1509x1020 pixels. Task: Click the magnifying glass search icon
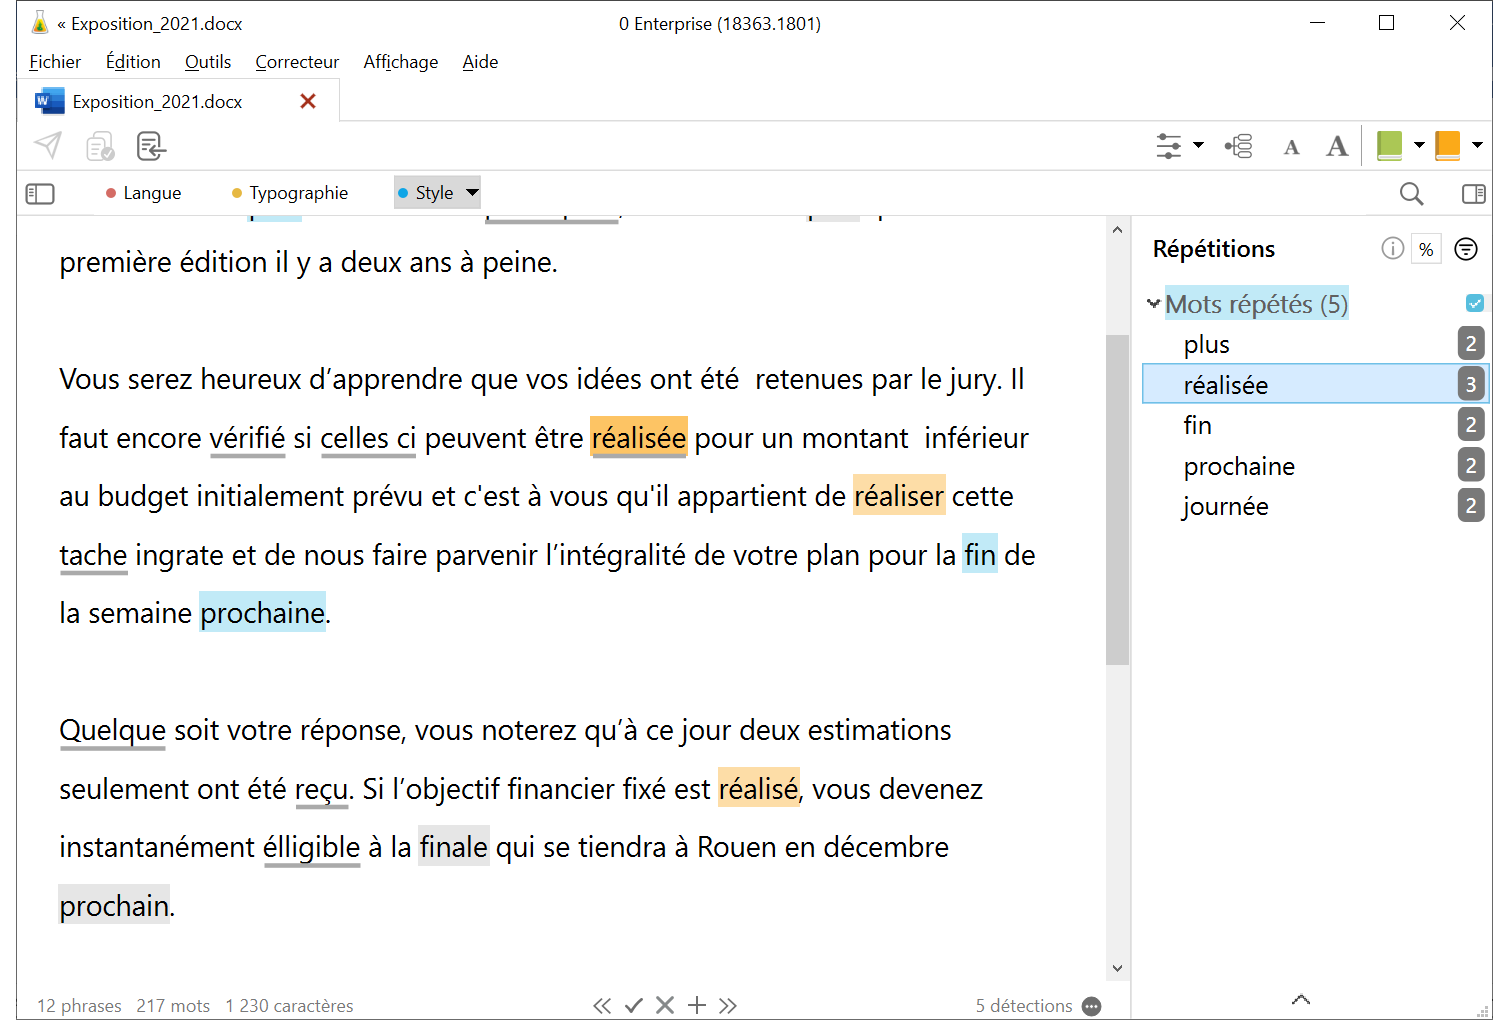click(1411, 194)
